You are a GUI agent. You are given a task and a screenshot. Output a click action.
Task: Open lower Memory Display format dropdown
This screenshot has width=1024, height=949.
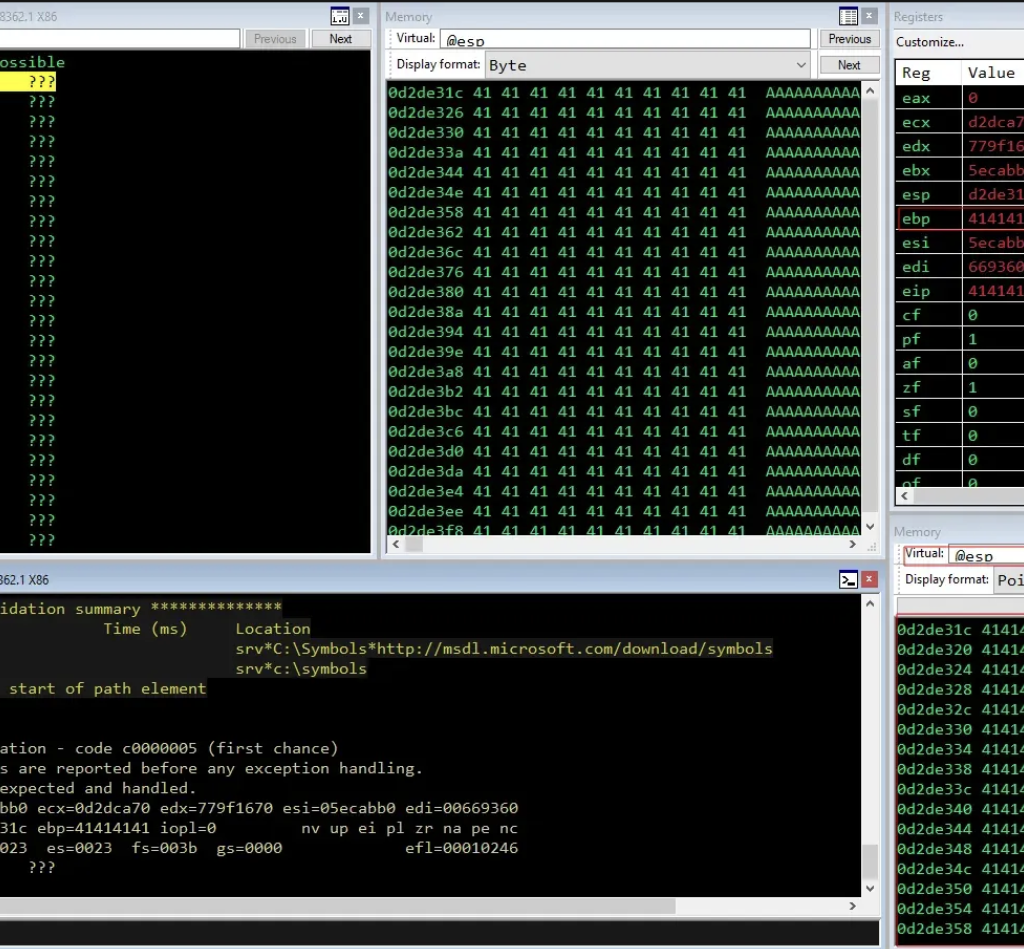(x=1008, y=580)
